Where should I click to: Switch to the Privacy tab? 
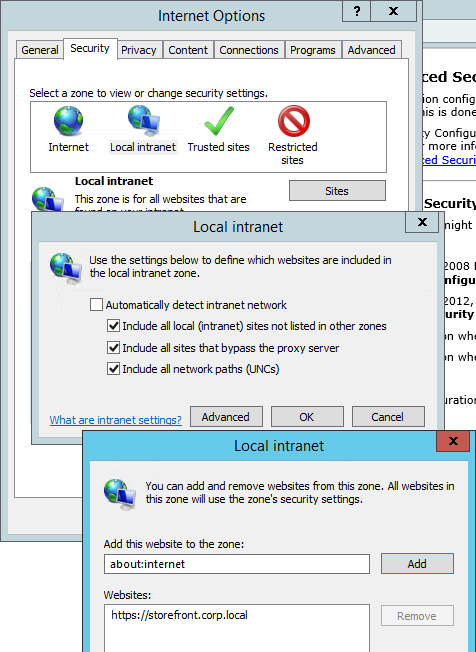point(139,50)
